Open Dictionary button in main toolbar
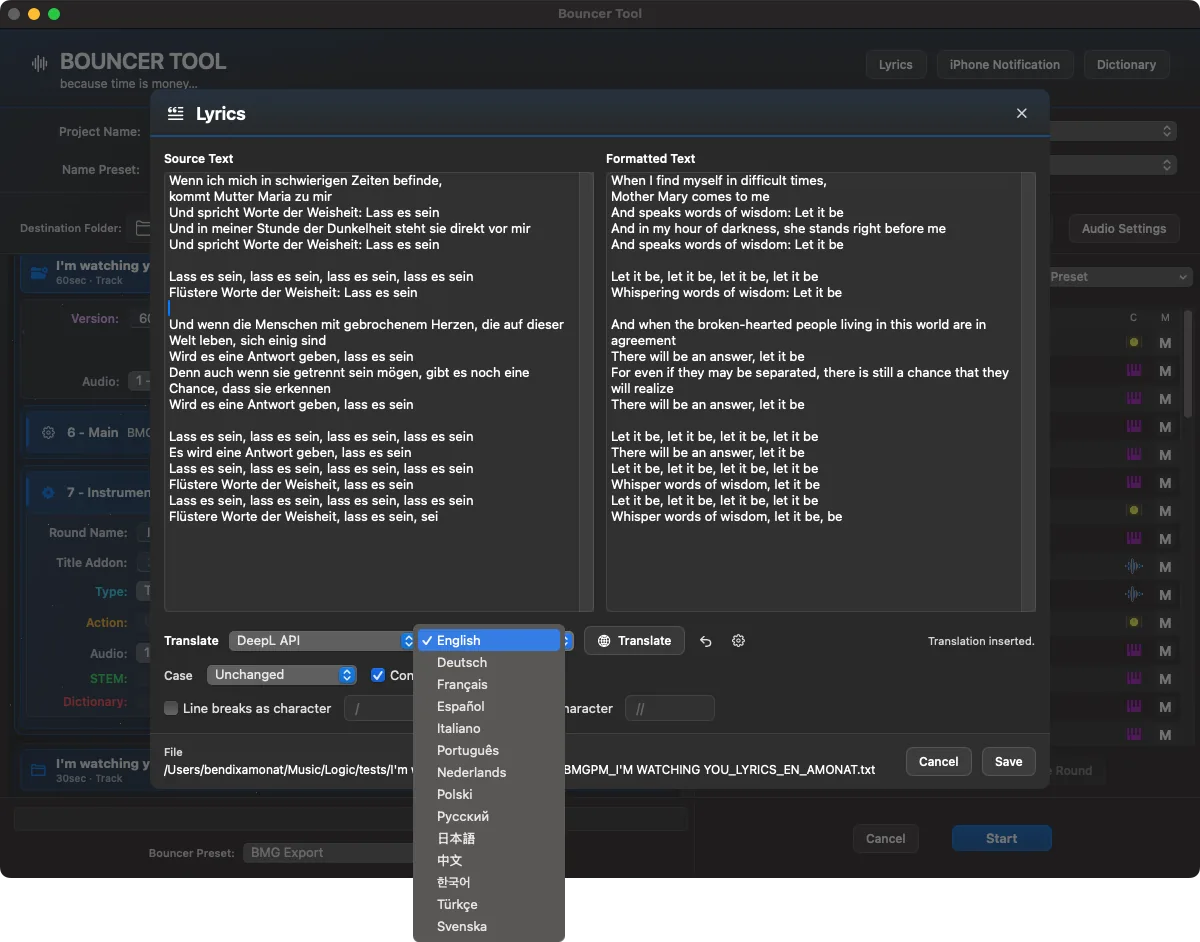Image resolution: width=1200 pixels, height=942 pixels. [1126, 65]
